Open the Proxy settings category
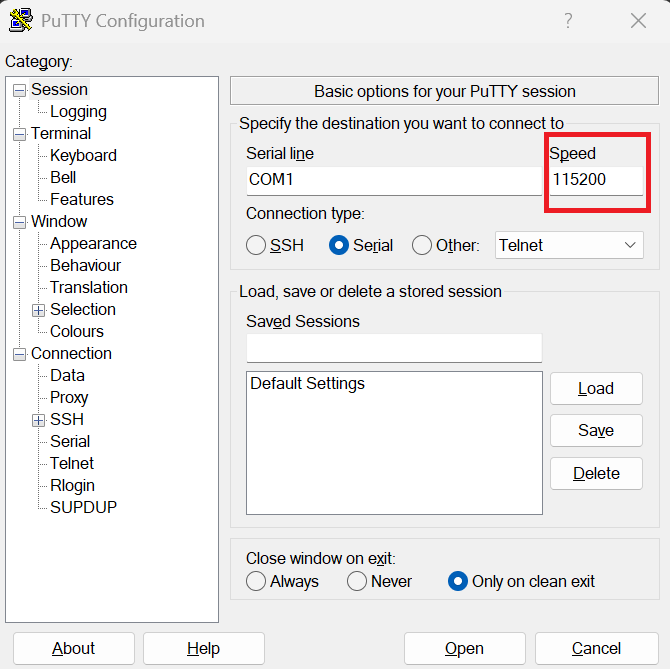670x669 pixels. click(x=69, y=397)
